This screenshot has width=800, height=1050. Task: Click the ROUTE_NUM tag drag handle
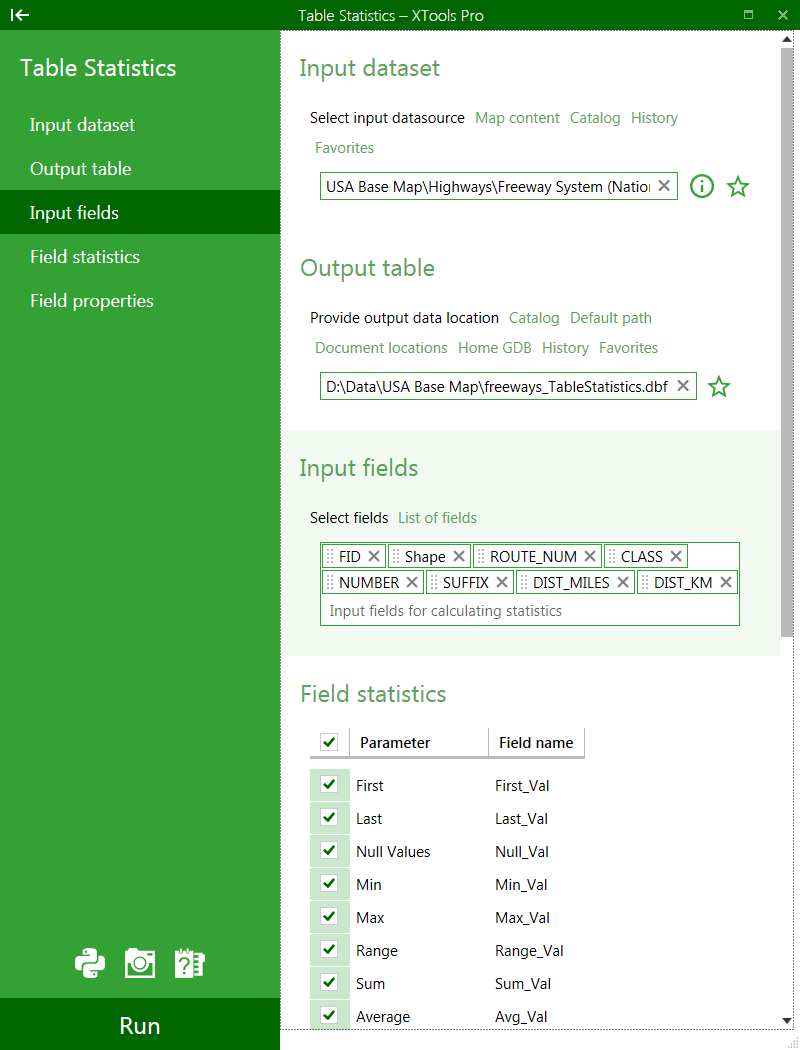(481, 556)
